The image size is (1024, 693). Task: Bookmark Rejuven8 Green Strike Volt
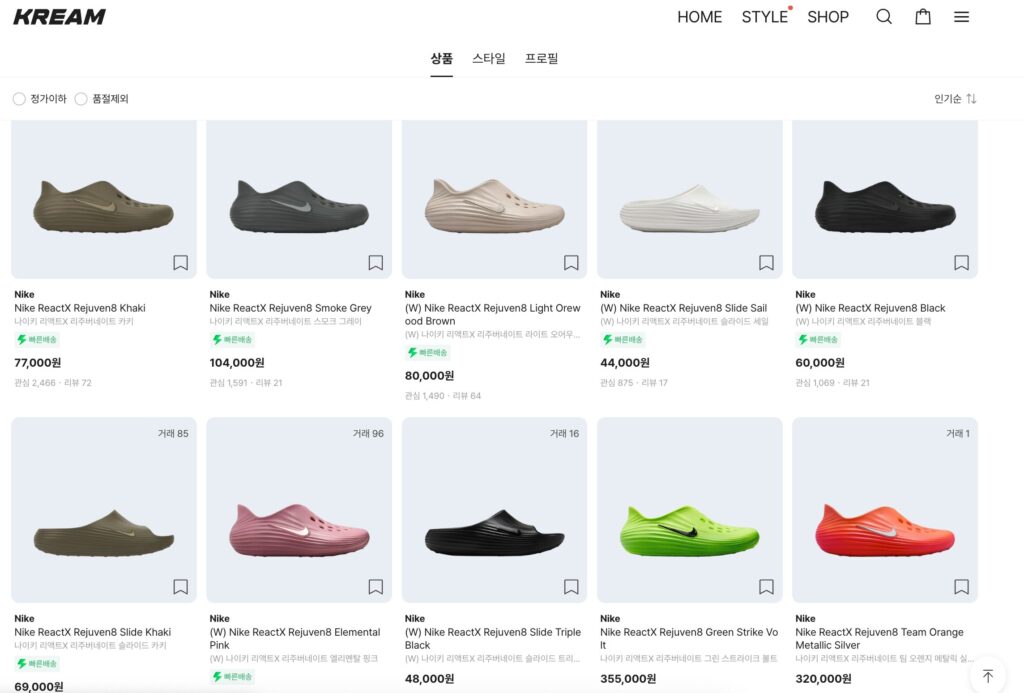click(766, 587)
